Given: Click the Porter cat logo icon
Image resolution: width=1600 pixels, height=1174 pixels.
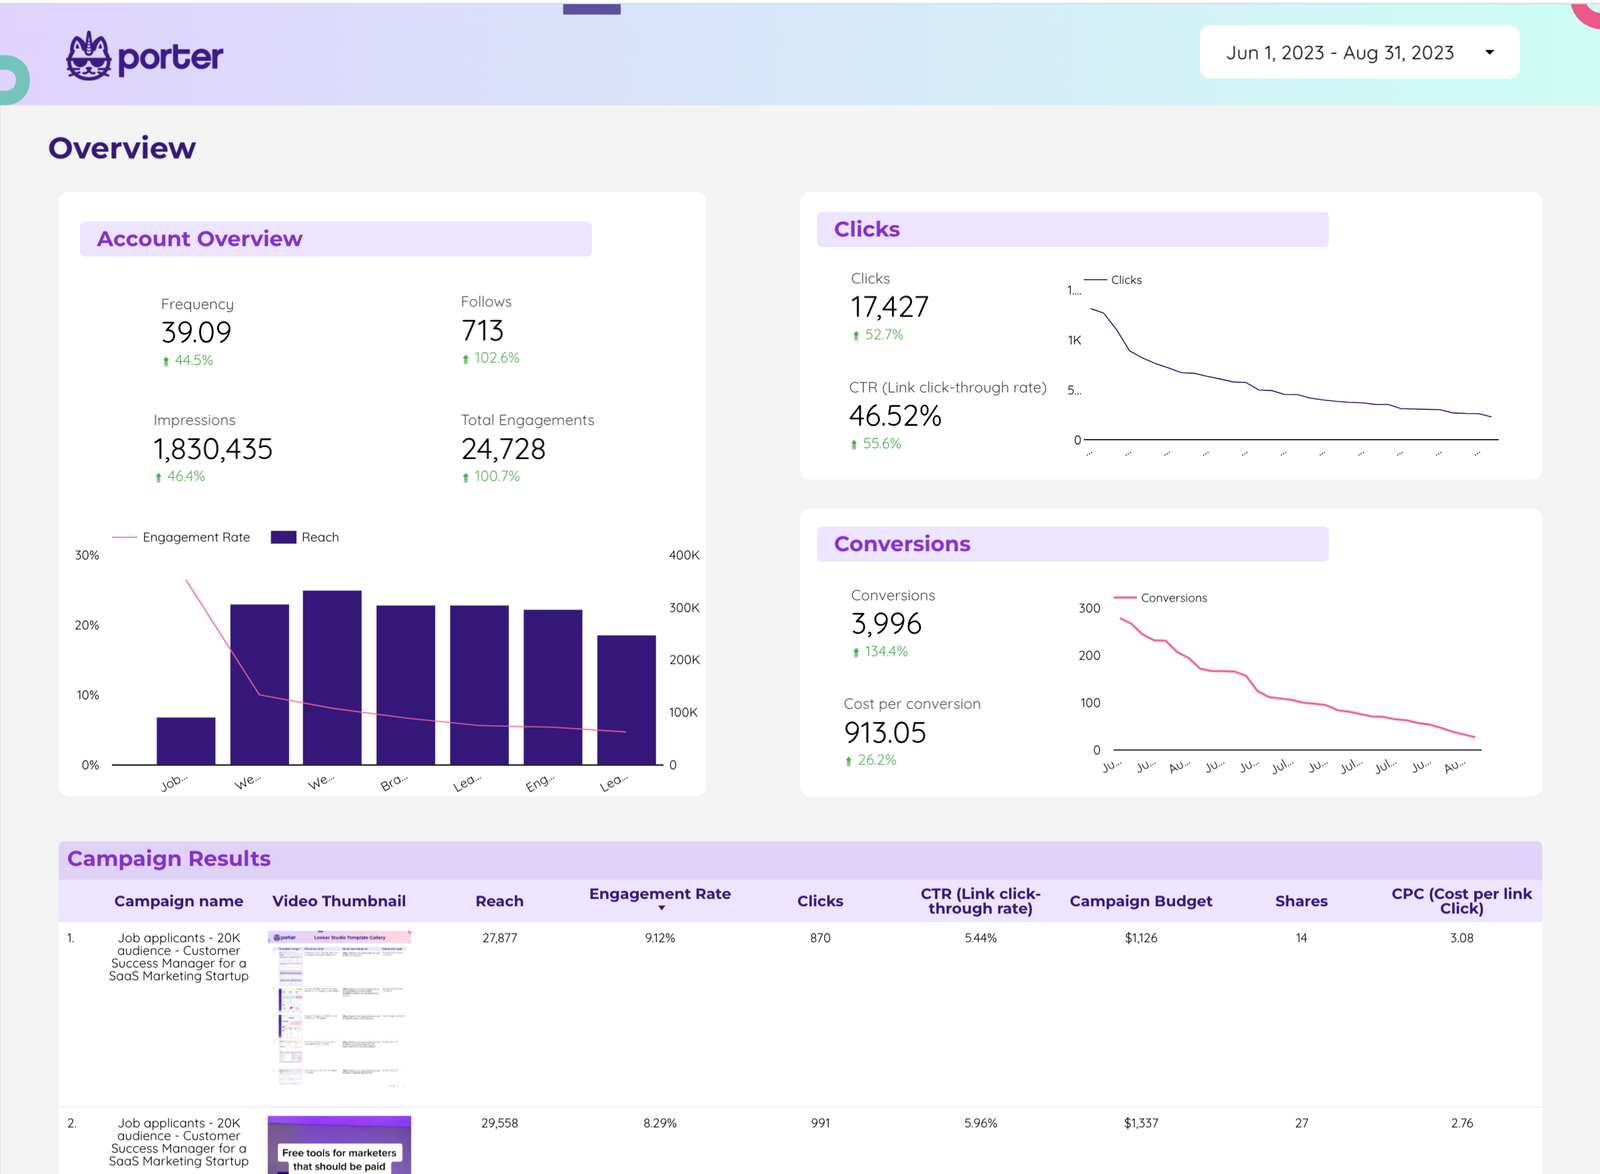Looking at the screenshot, I should coord(88,56).
